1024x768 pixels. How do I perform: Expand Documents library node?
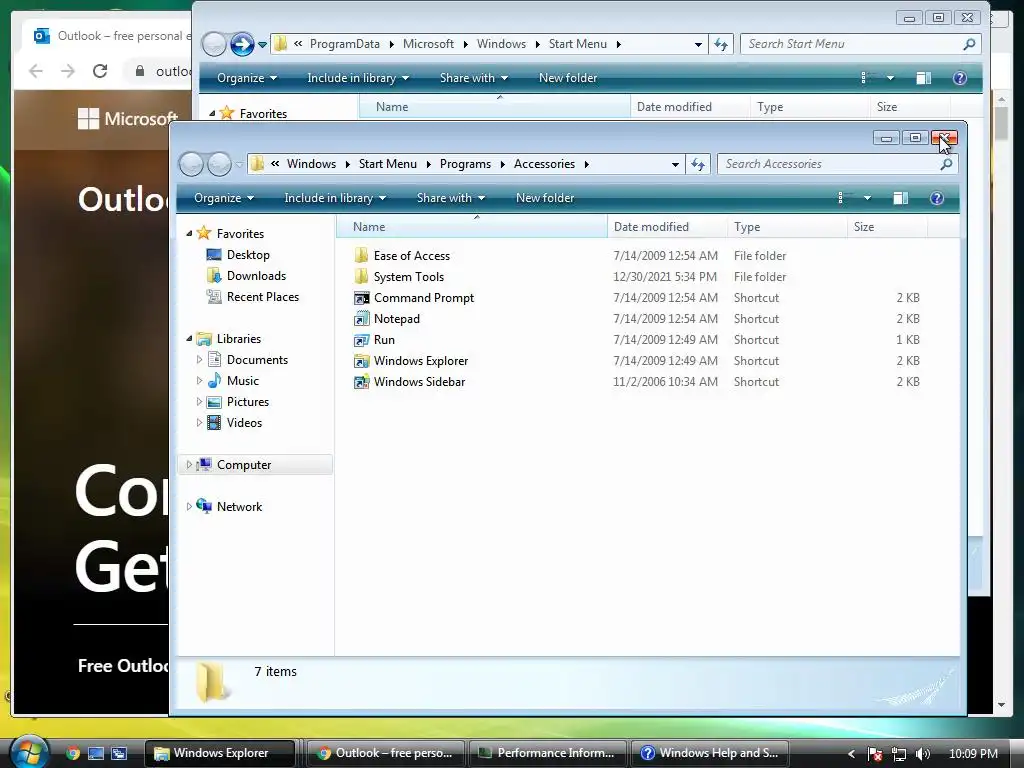pyautogui.click(x=199, y=360)
